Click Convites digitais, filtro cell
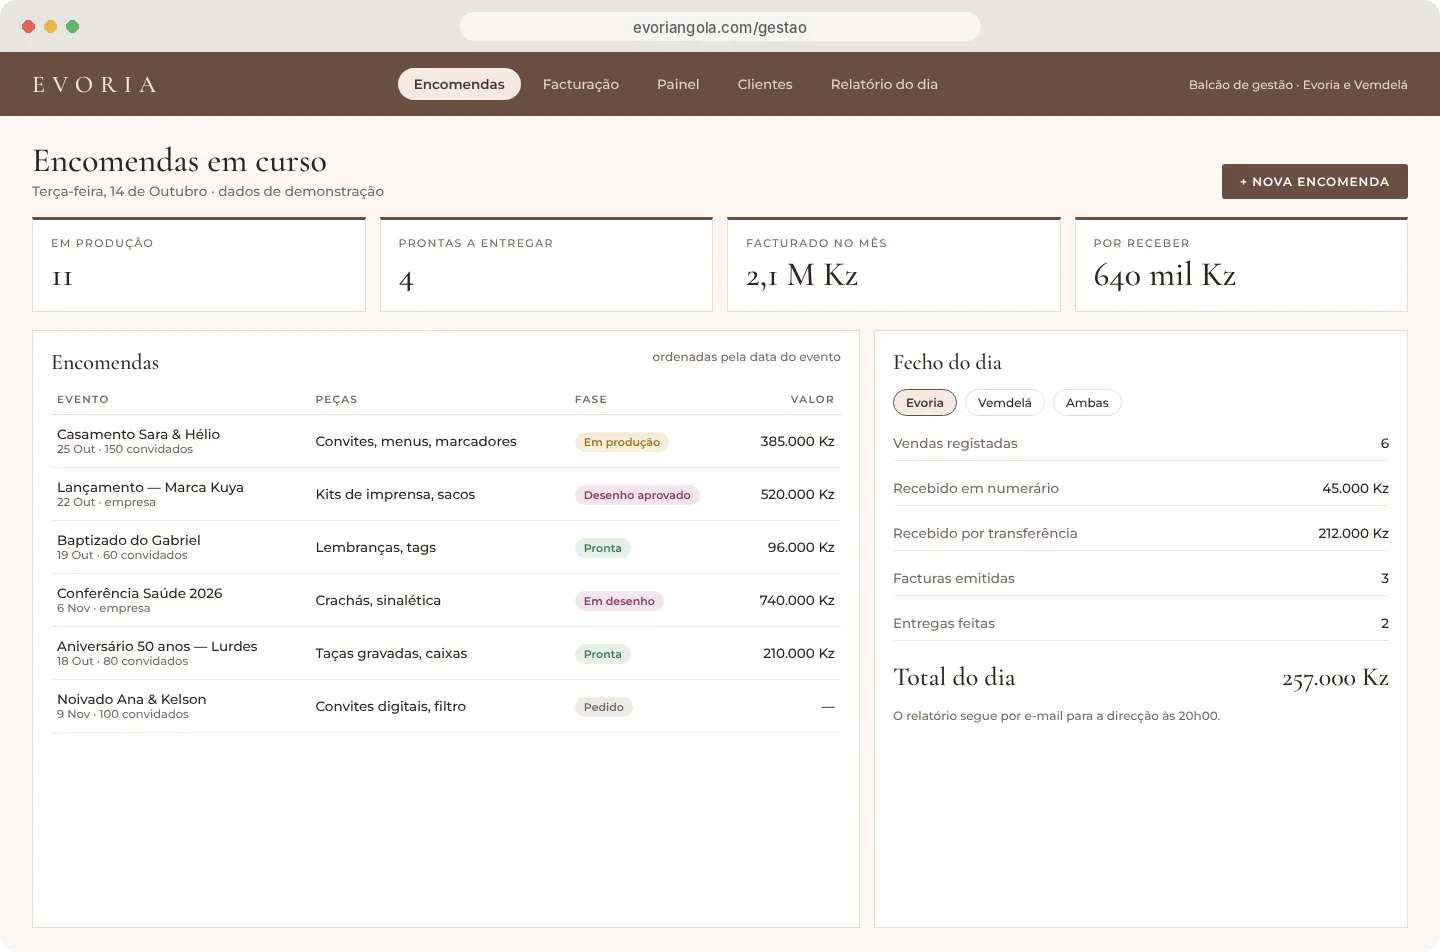 (x=391, y=706)
